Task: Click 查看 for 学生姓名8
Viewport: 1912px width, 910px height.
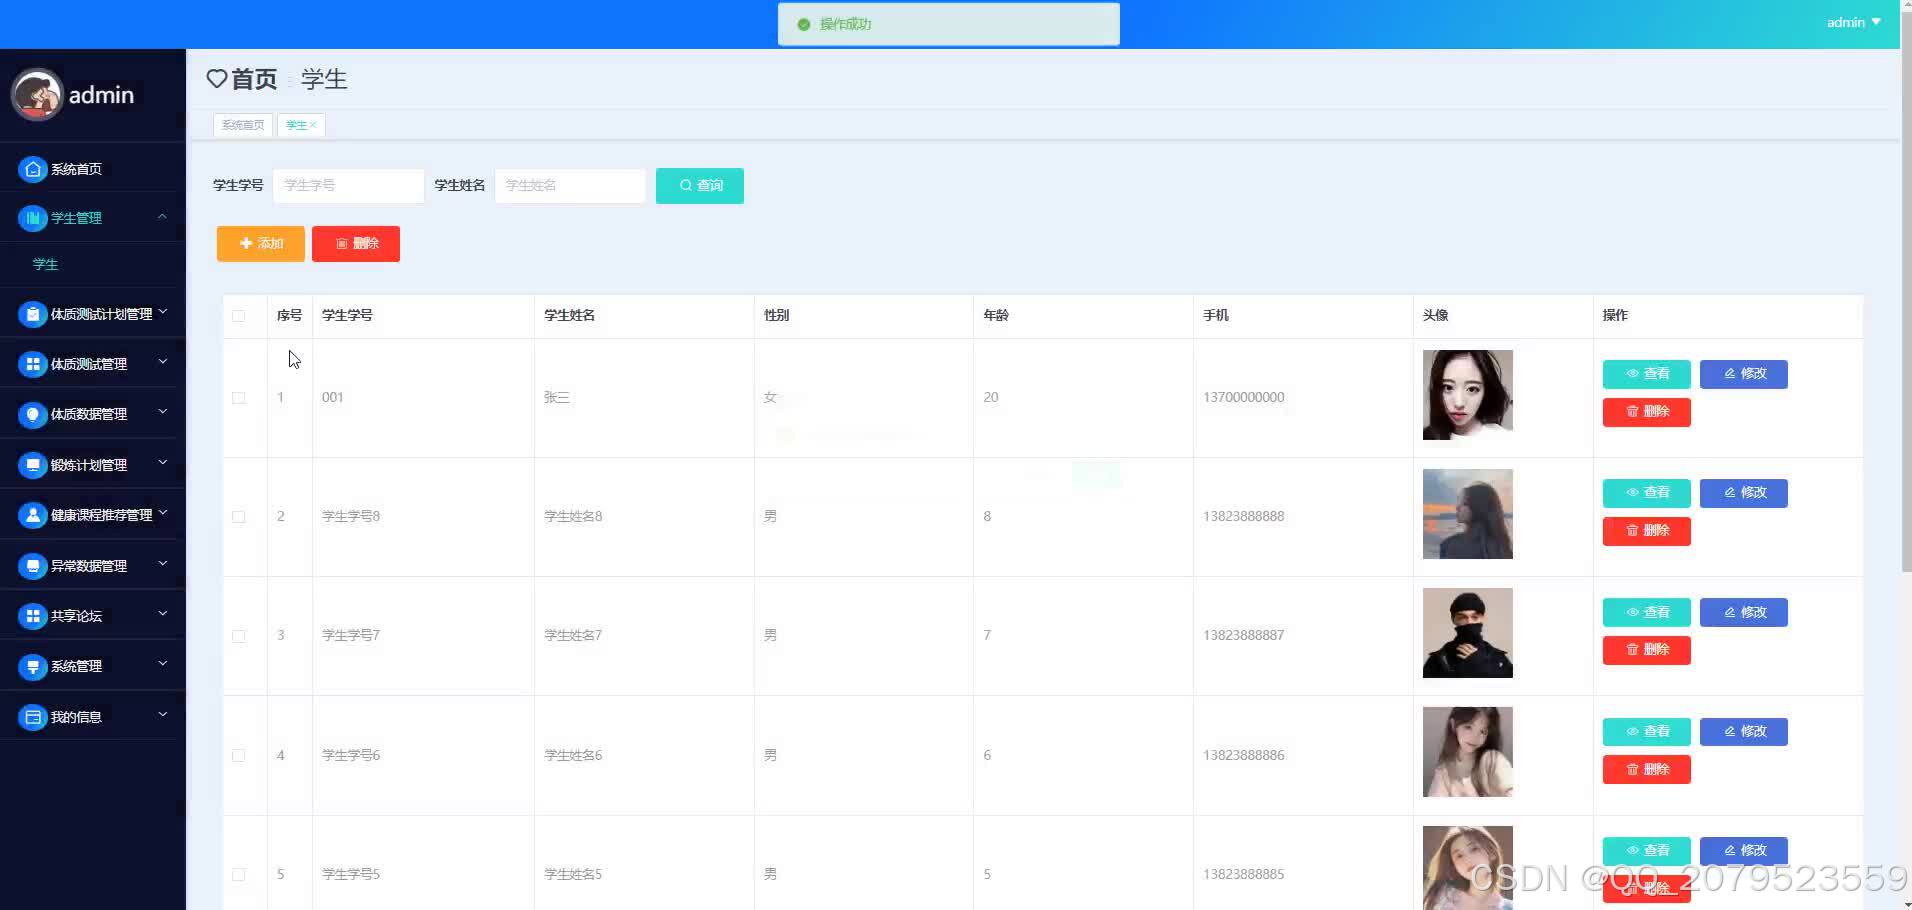Action: 1647,493
